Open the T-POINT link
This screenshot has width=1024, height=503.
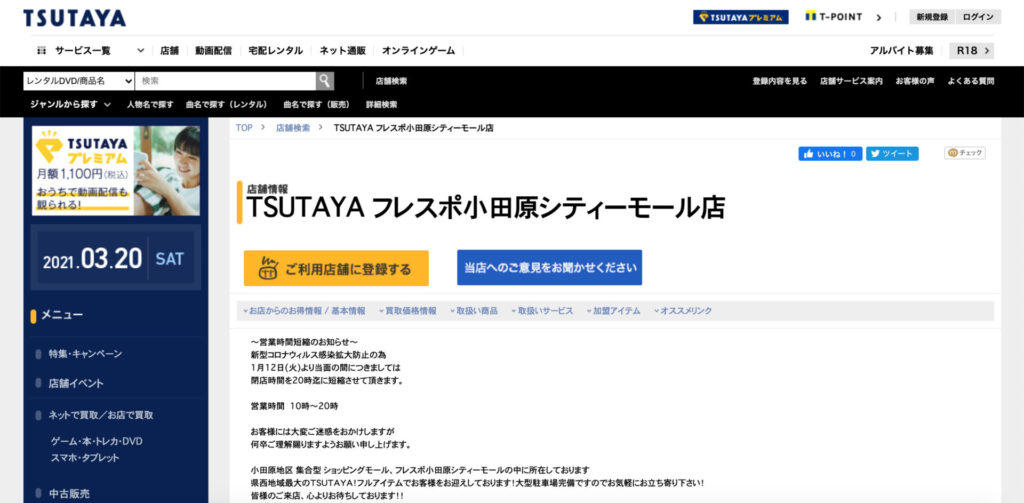pos(833,17)
